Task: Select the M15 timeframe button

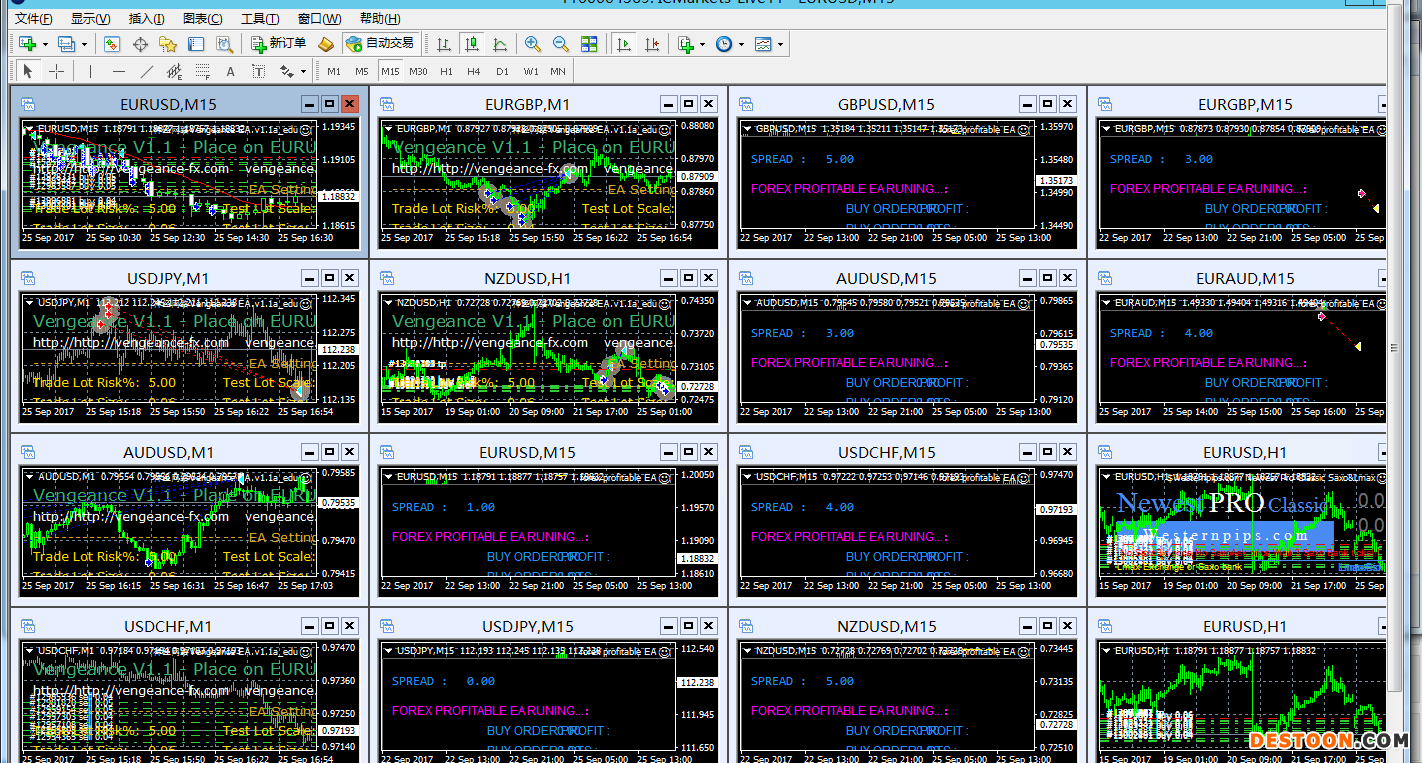Action: click(390, 71)
